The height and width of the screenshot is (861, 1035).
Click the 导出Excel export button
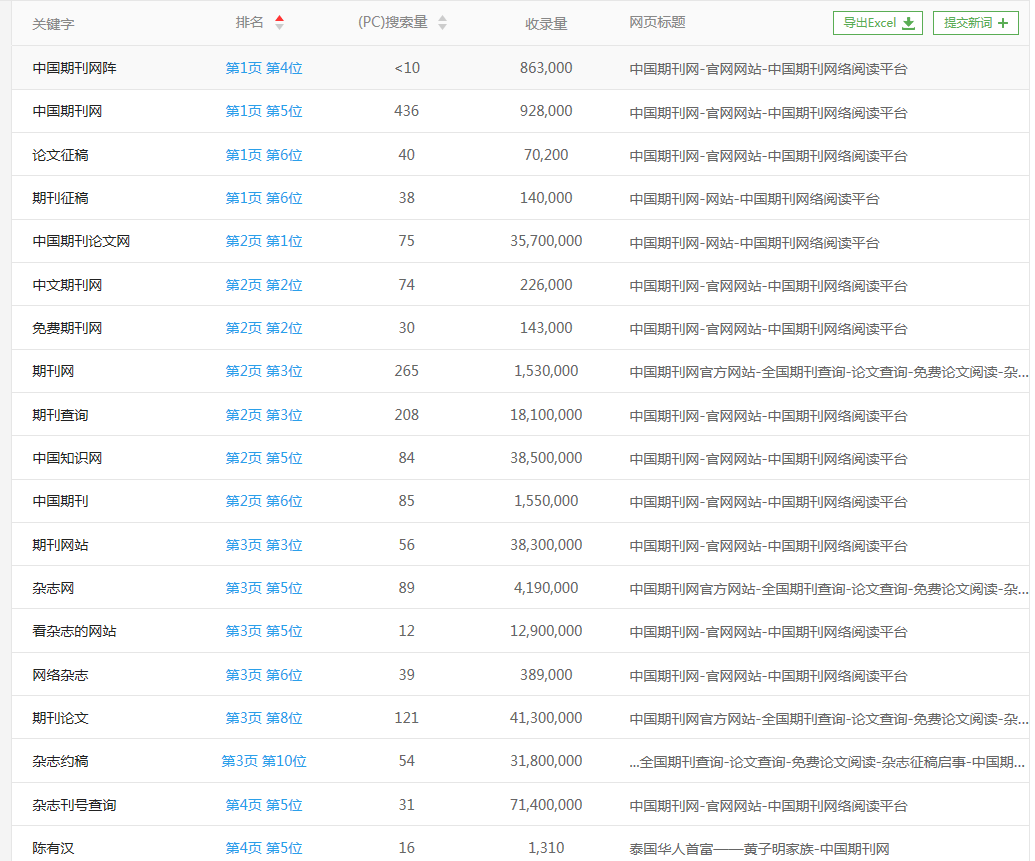click(877, 22)
